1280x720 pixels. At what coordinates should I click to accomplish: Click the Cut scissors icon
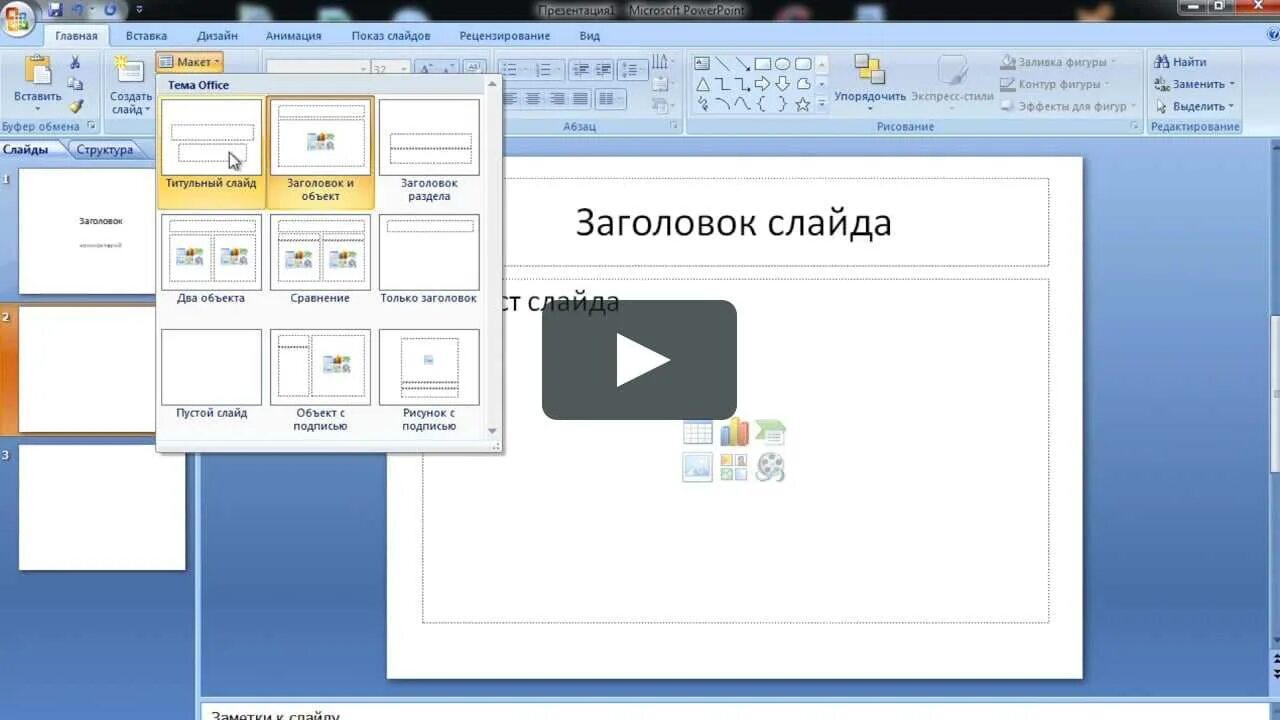point(75,62)
